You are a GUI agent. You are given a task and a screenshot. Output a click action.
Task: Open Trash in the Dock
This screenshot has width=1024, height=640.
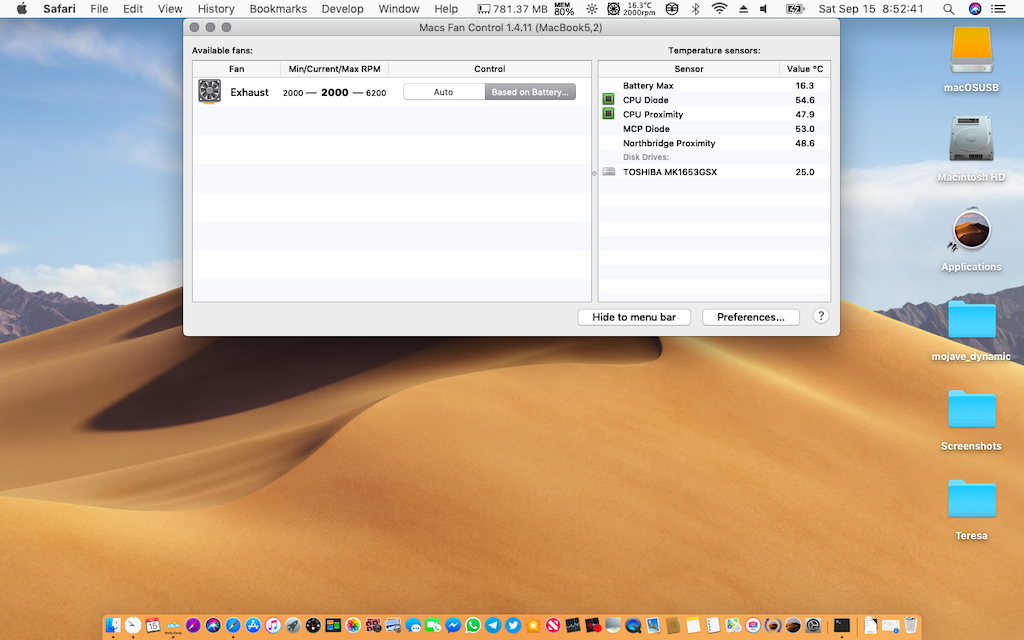pos(911,625)
